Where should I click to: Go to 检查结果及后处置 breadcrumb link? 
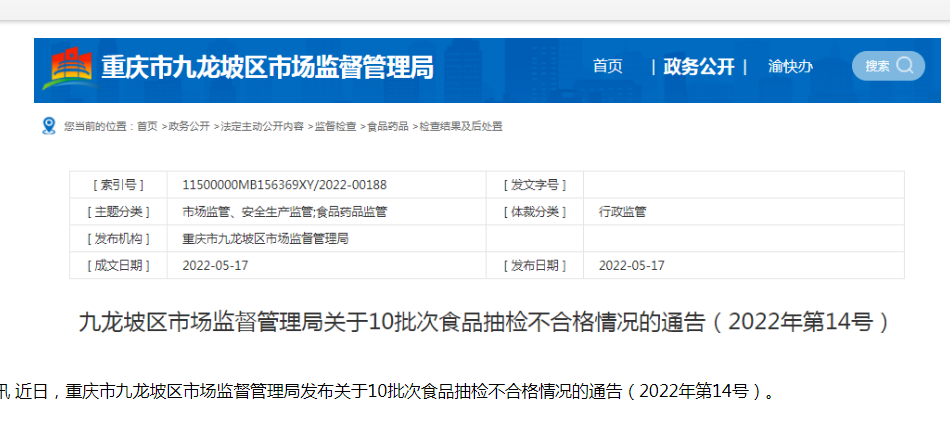pyautogui.click(x=460, y=127)
